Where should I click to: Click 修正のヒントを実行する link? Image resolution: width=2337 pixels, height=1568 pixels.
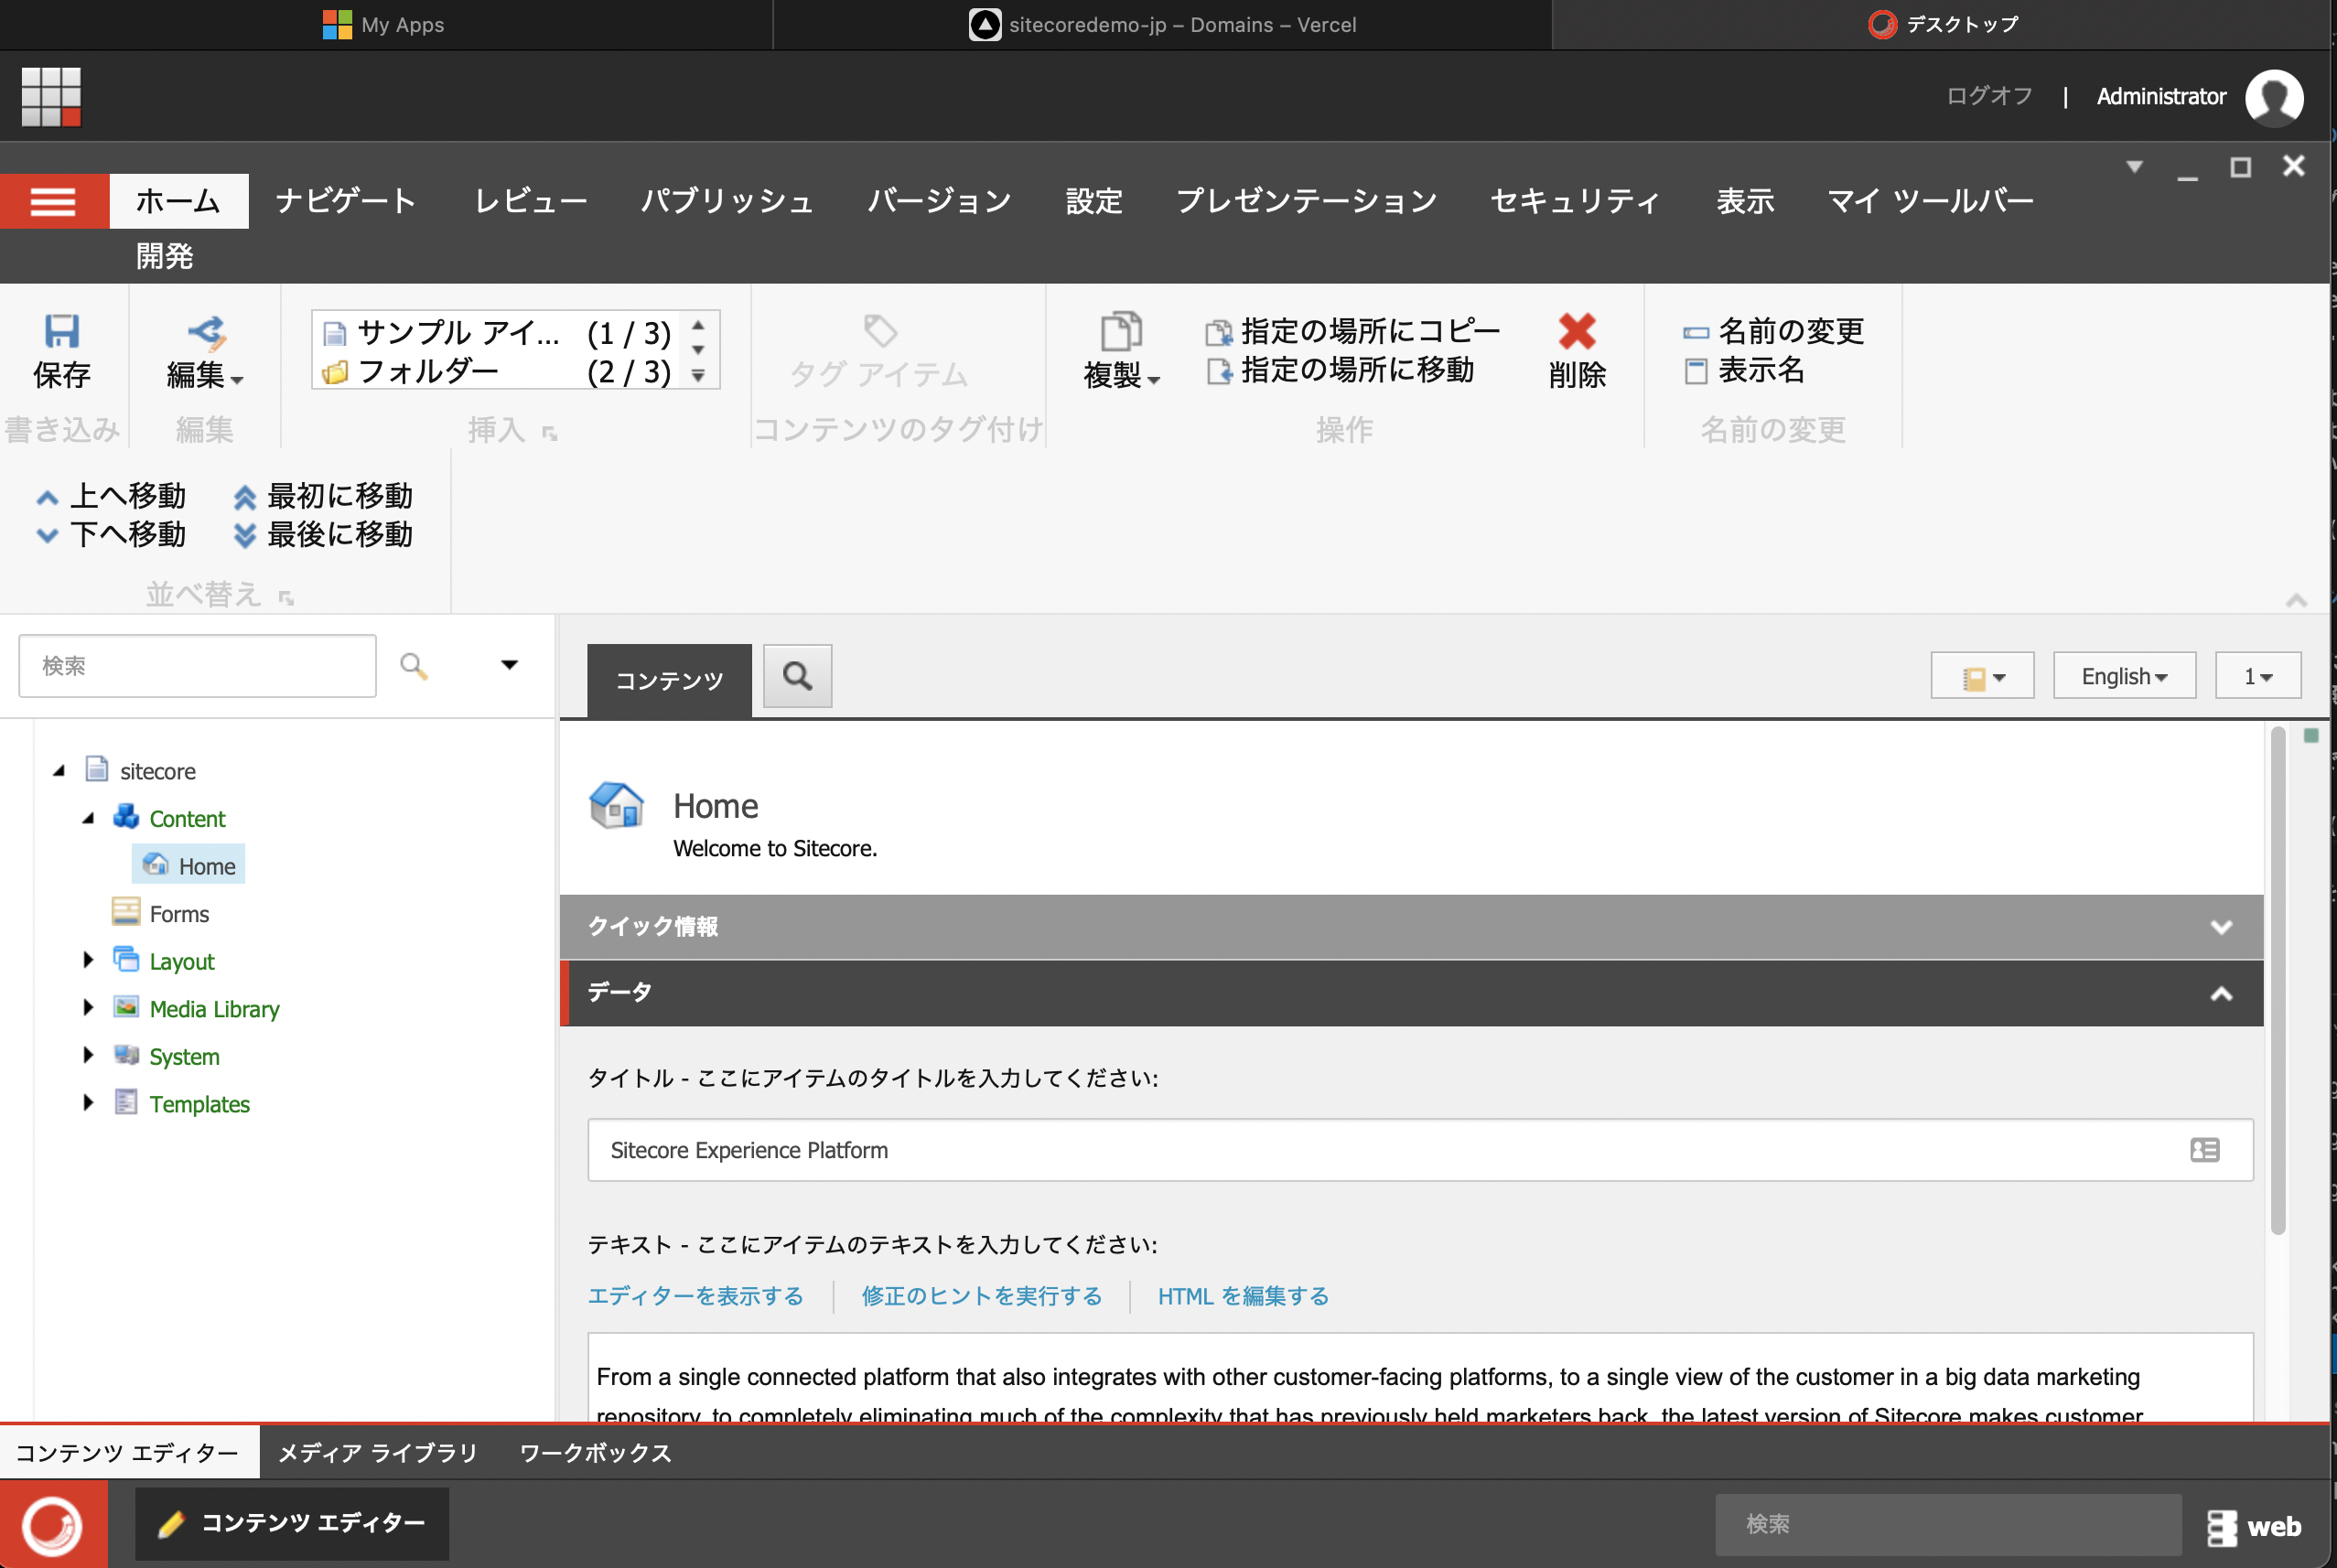point(982,1296)
